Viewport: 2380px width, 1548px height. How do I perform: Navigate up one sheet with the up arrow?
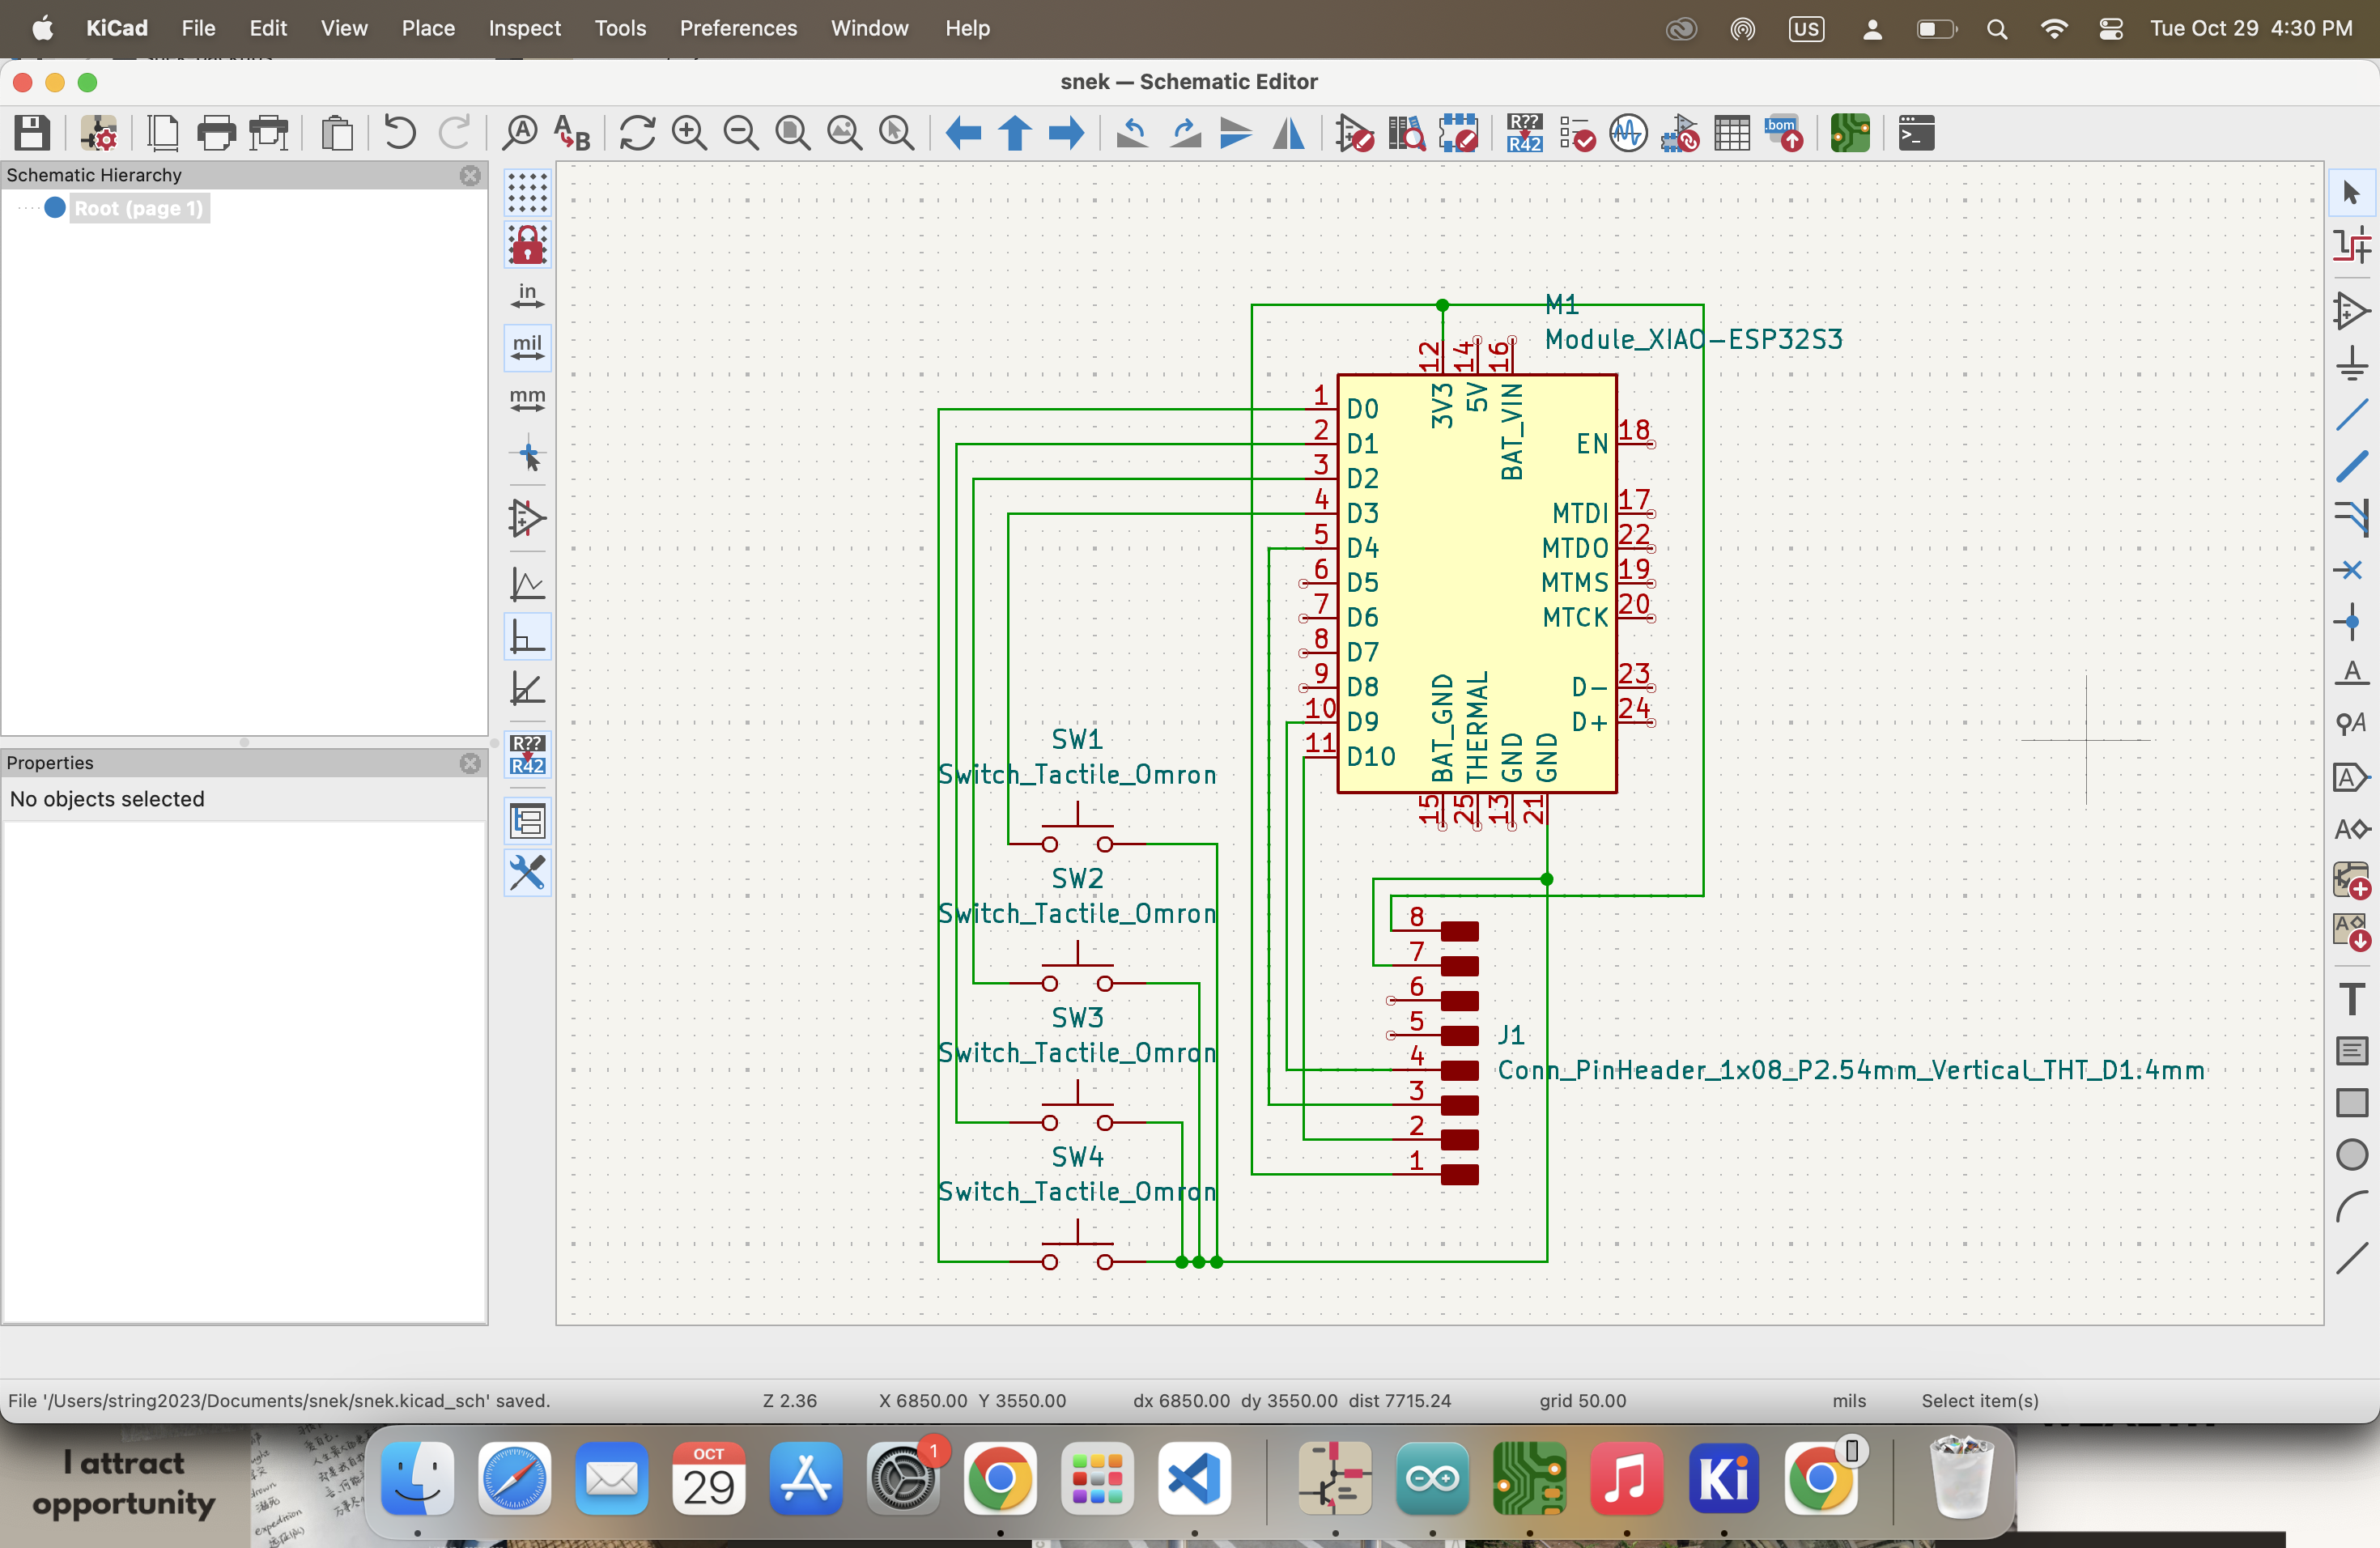pos(1015,133)
